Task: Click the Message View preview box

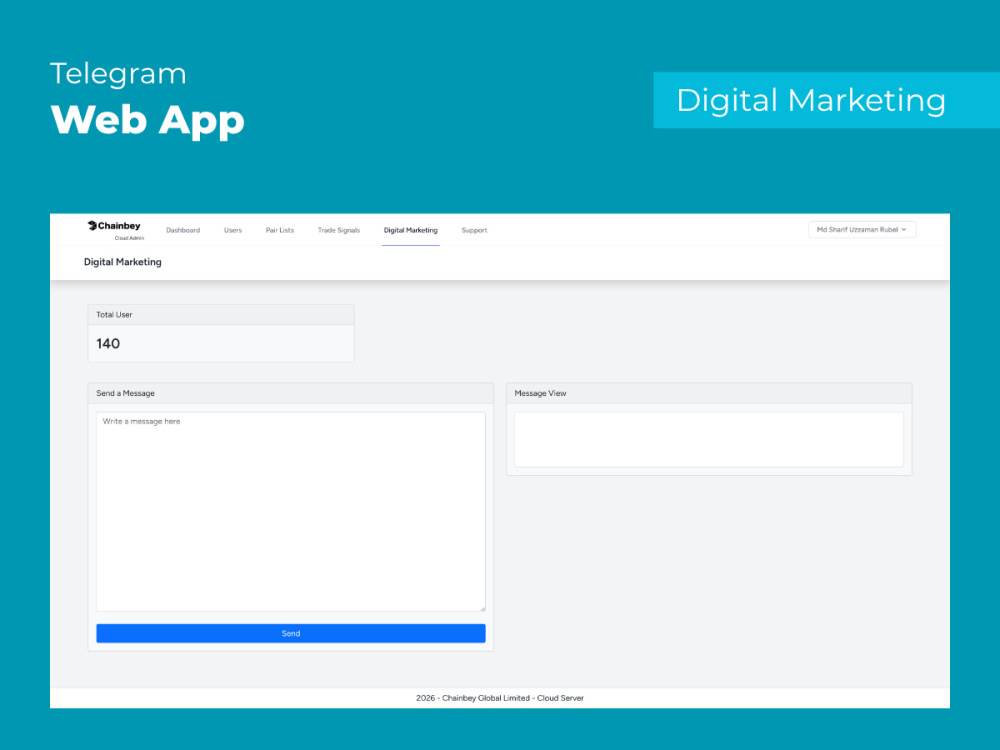Action: 709,439
